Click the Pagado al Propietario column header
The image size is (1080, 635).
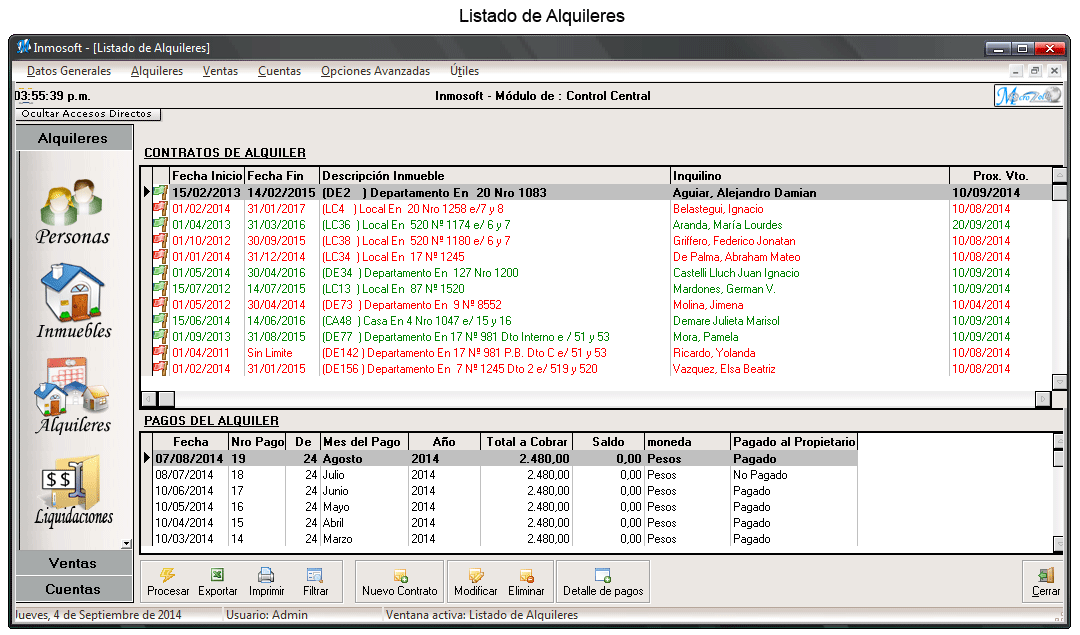794,441
